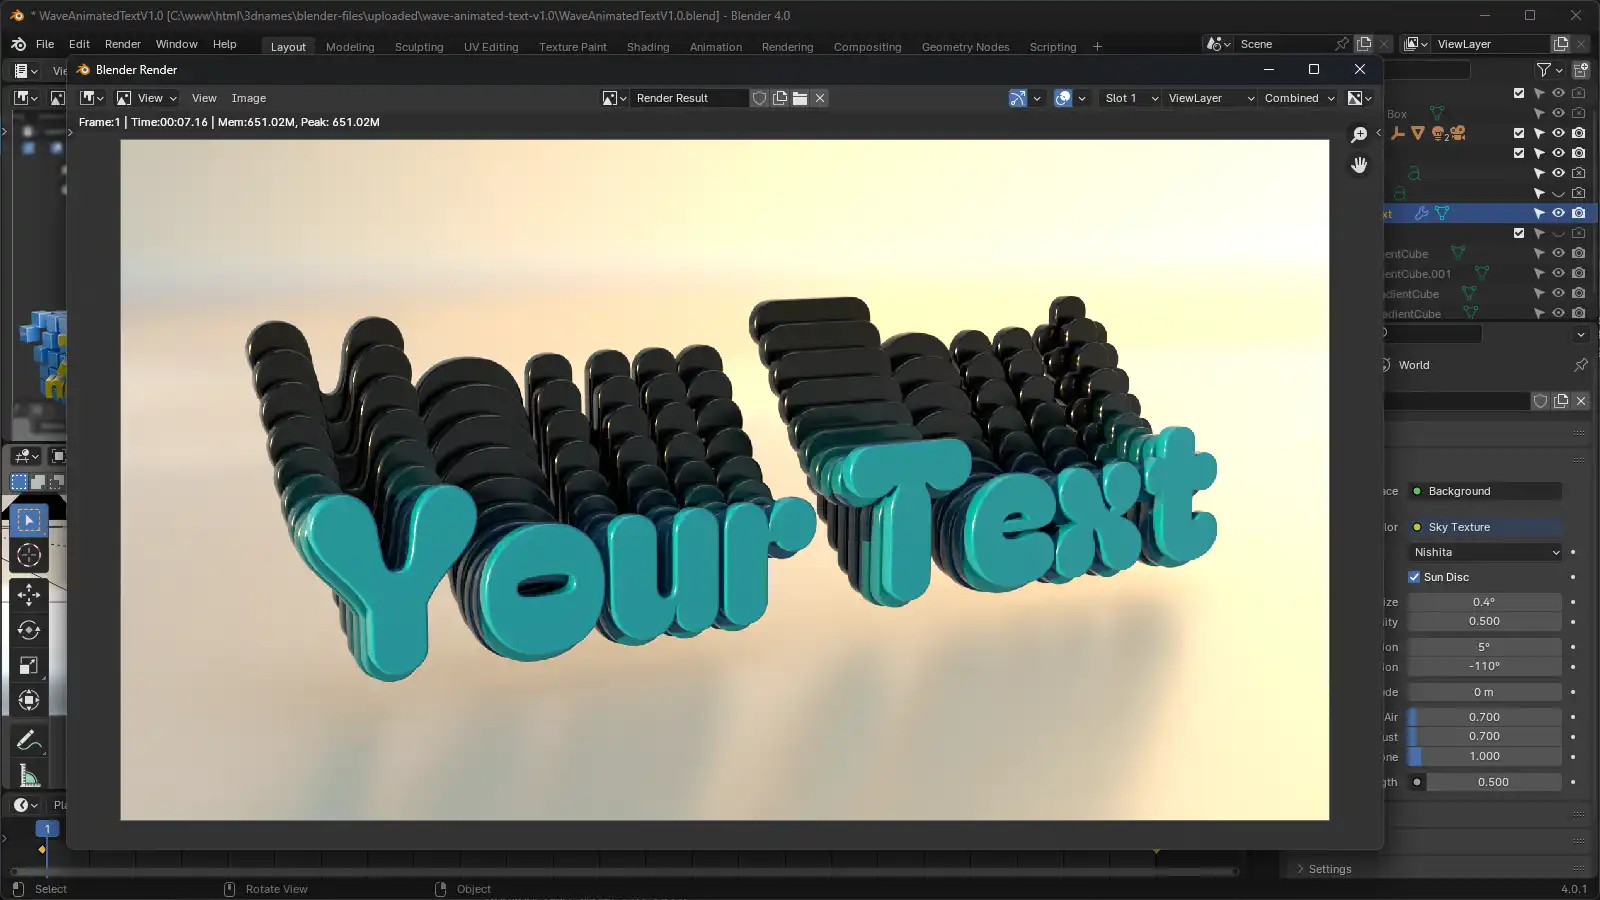This screenshot has height=900, width=1600.
Task: Toggle render camera on selected outliner row
Action: coord(1579,213)
